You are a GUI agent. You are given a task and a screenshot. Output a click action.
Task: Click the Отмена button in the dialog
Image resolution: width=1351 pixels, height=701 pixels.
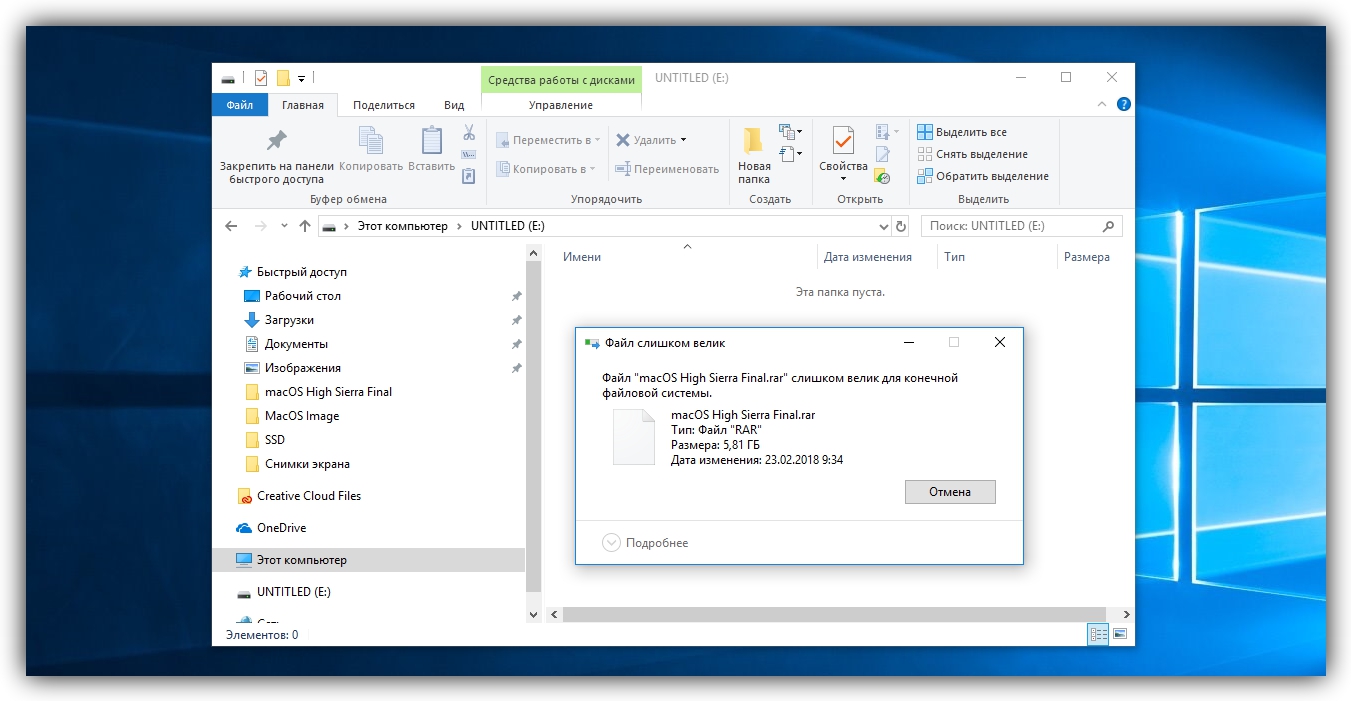(x=950, y=492)
